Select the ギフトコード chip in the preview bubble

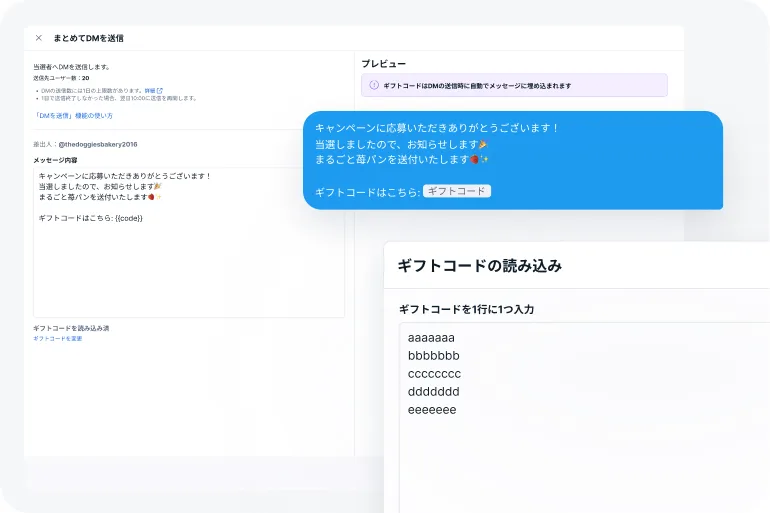pos(457,191)
